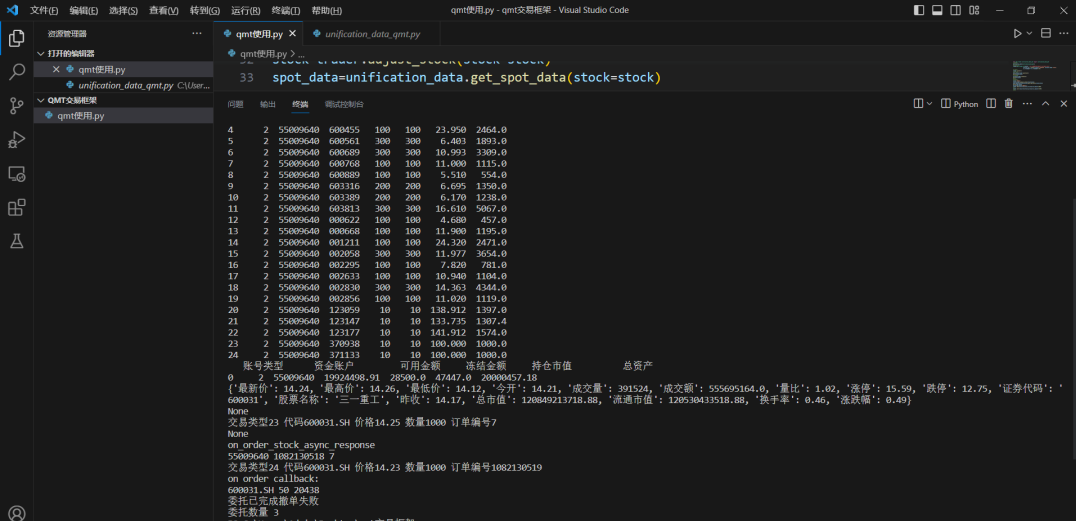Viewport: 1076px width, 521px height.
Task: Click terminal text '委托已完成撤单失败'
Action: pyautogui.click(x=272, y=501)
